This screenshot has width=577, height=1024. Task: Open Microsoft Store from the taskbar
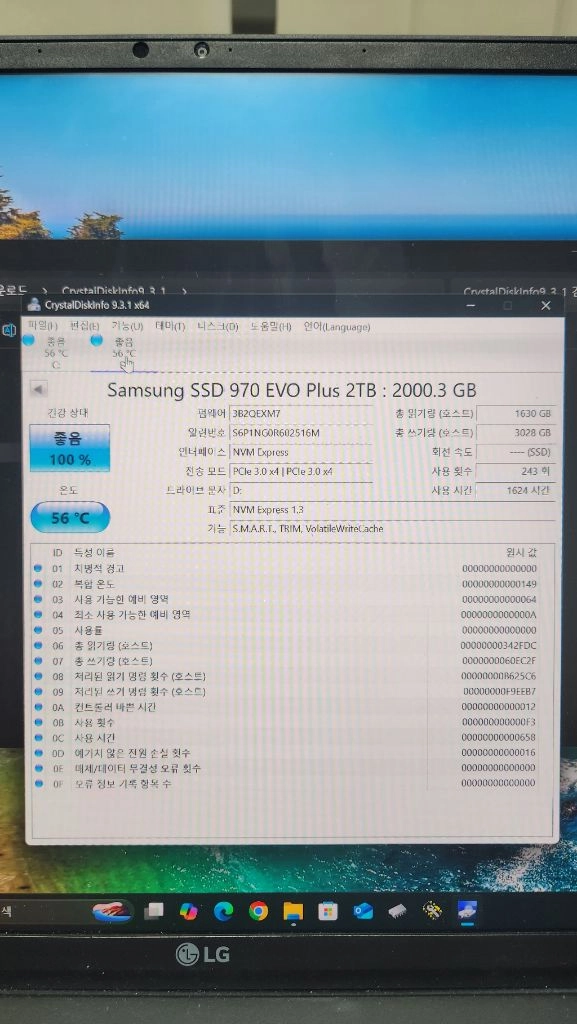pyautogui.click(x=328, y=910)
